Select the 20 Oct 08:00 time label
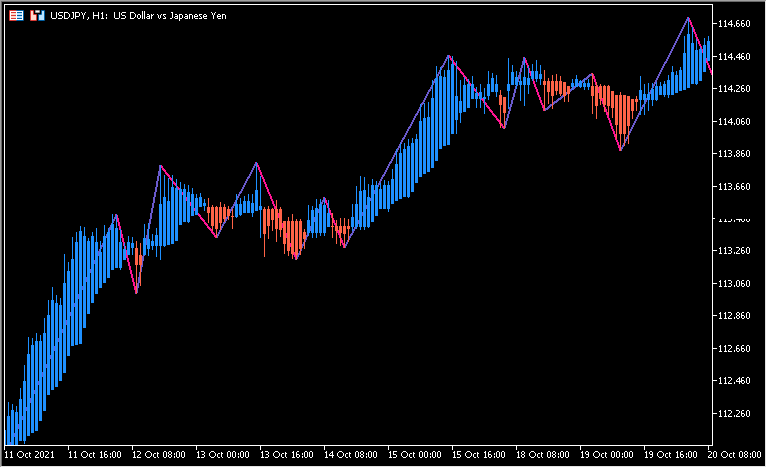This screenshot has width=767, height=468. [x=736, y=455]
